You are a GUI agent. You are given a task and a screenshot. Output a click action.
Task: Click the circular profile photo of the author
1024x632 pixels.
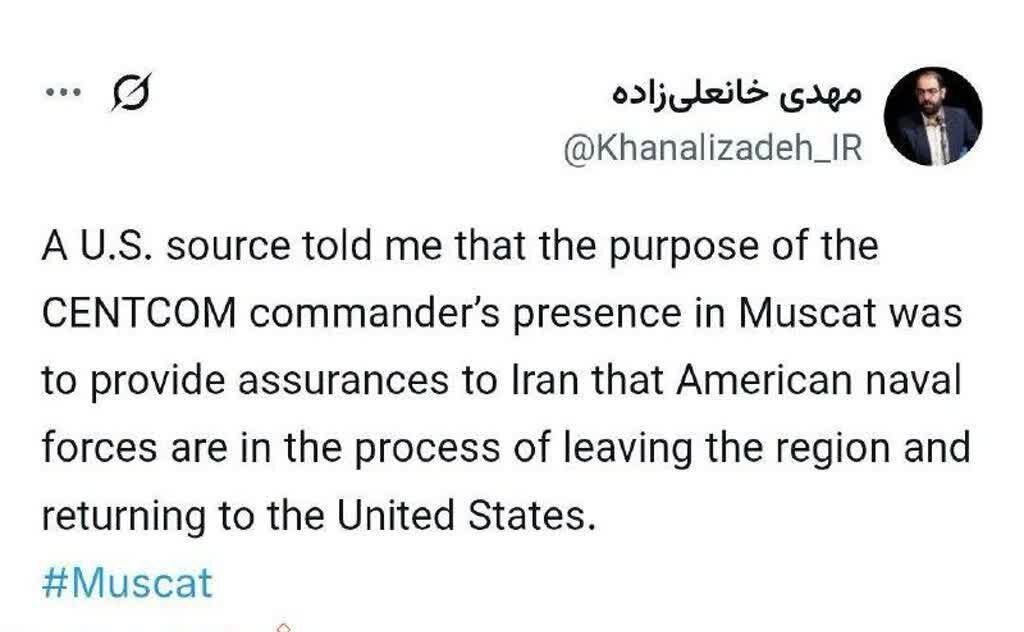(931, 115)
